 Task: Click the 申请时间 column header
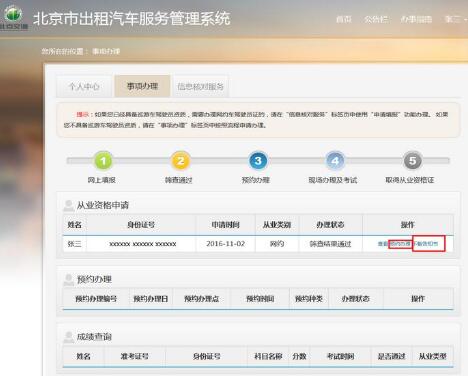coord(226,225)
